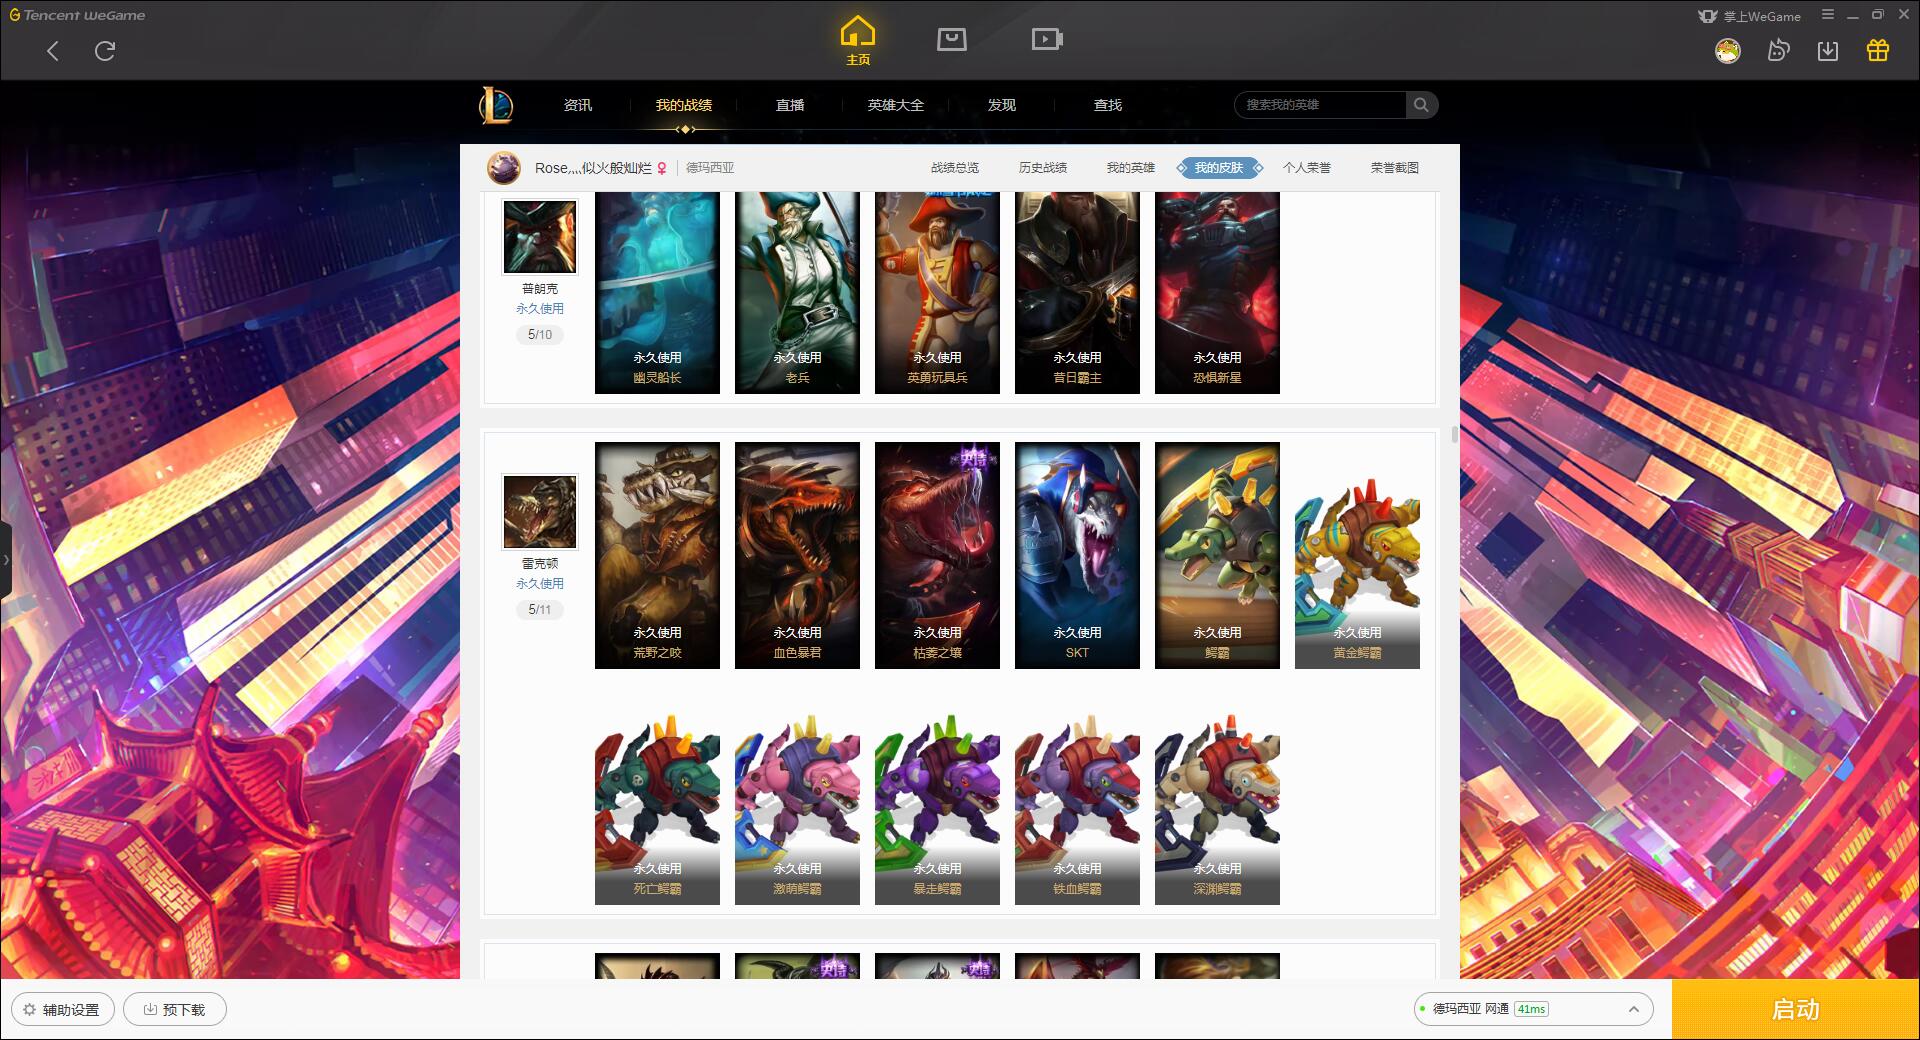Open 辅助设置 settings button
This screenshot has width=1920, height=1040.
click(x=63, y=1010)
